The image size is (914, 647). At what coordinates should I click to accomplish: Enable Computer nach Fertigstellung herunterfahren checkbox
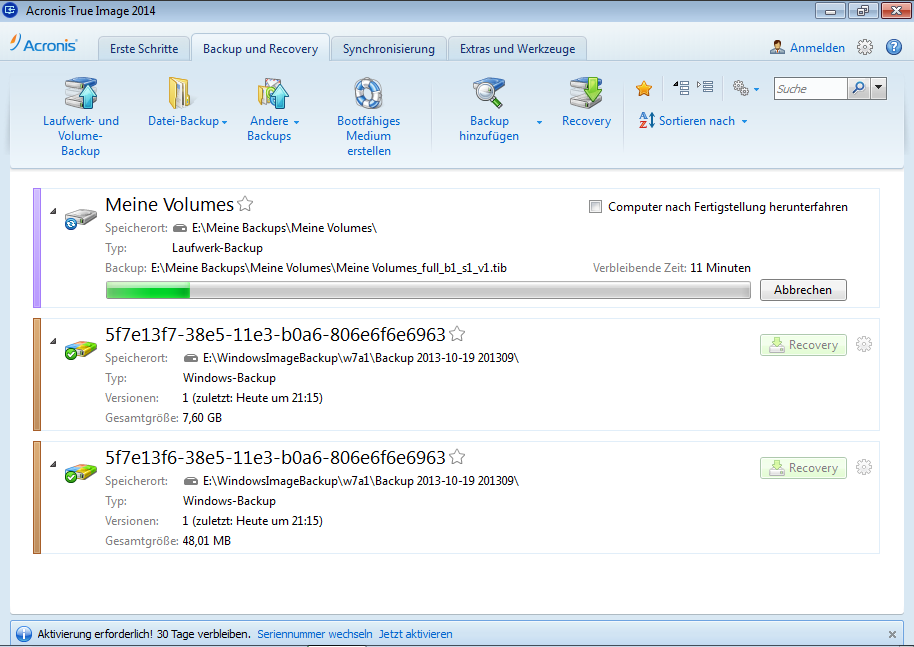click(x=596, y=207)
